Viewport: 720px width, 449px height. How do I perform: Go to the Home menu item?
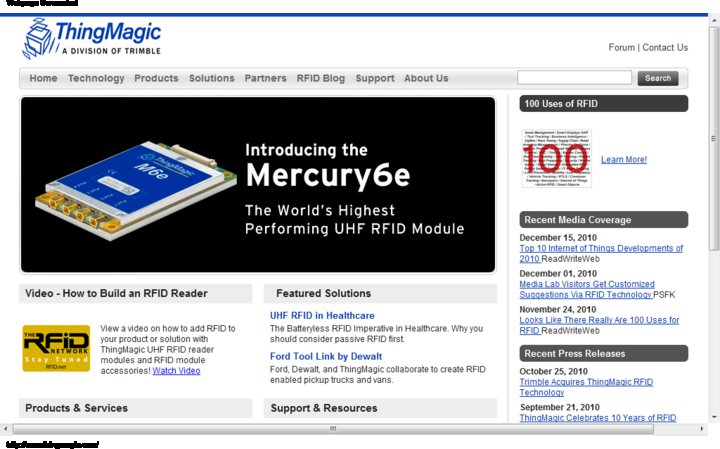tap(43, 78)
